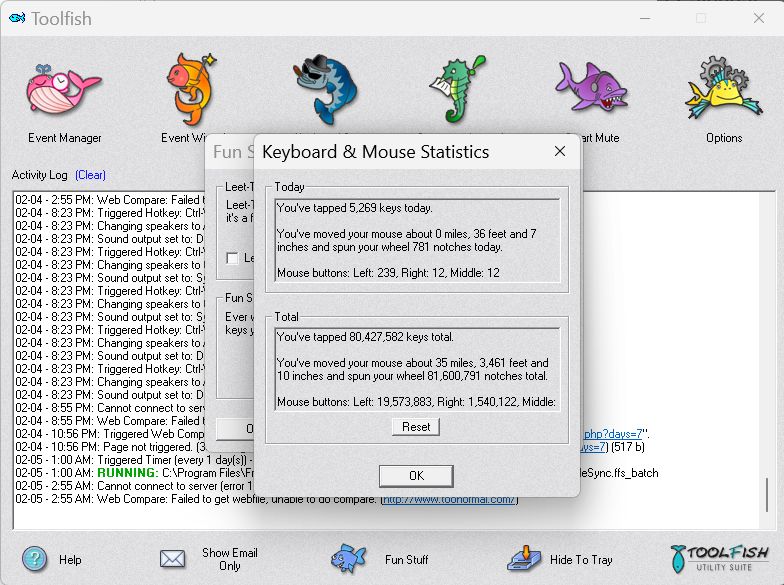This screenshot has height=585, width=784.
Task: Click "You've tapped 80,427,582 keys total" text
Action: pyautogui.click(x=365, y=337)
